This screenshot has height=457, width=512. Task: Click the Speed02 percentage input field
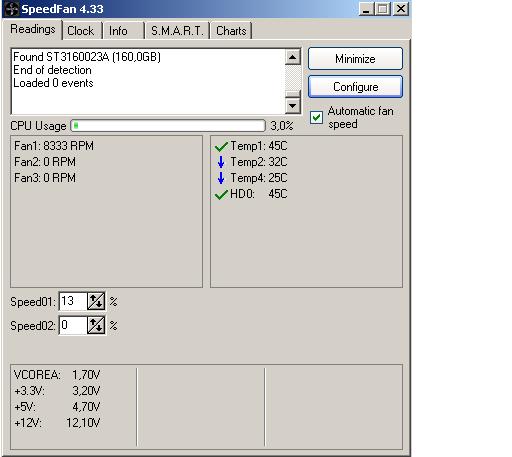(x=73, y=325)
